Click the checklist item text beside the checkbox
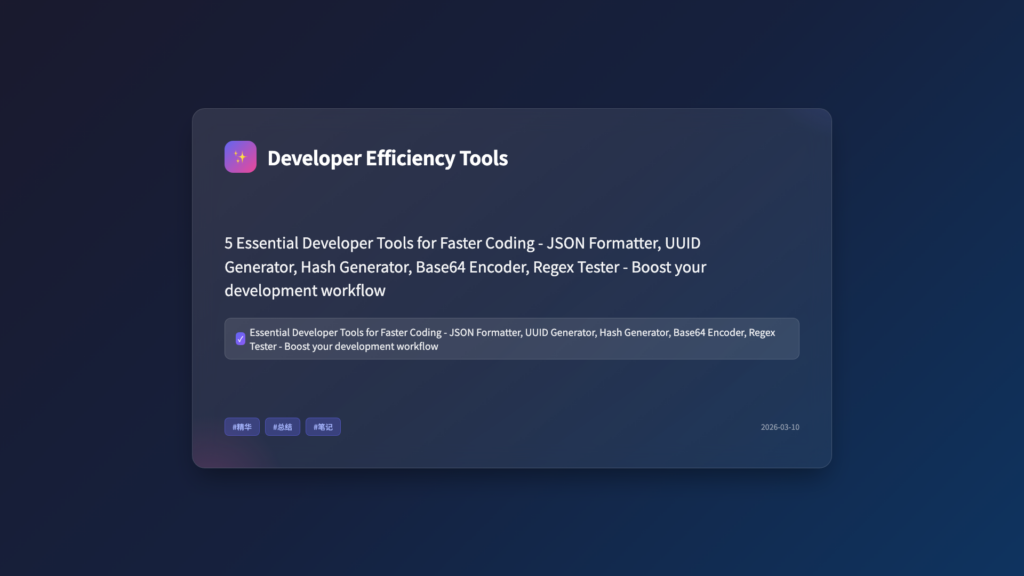The image size is (1024, 576). click(512, 339)
